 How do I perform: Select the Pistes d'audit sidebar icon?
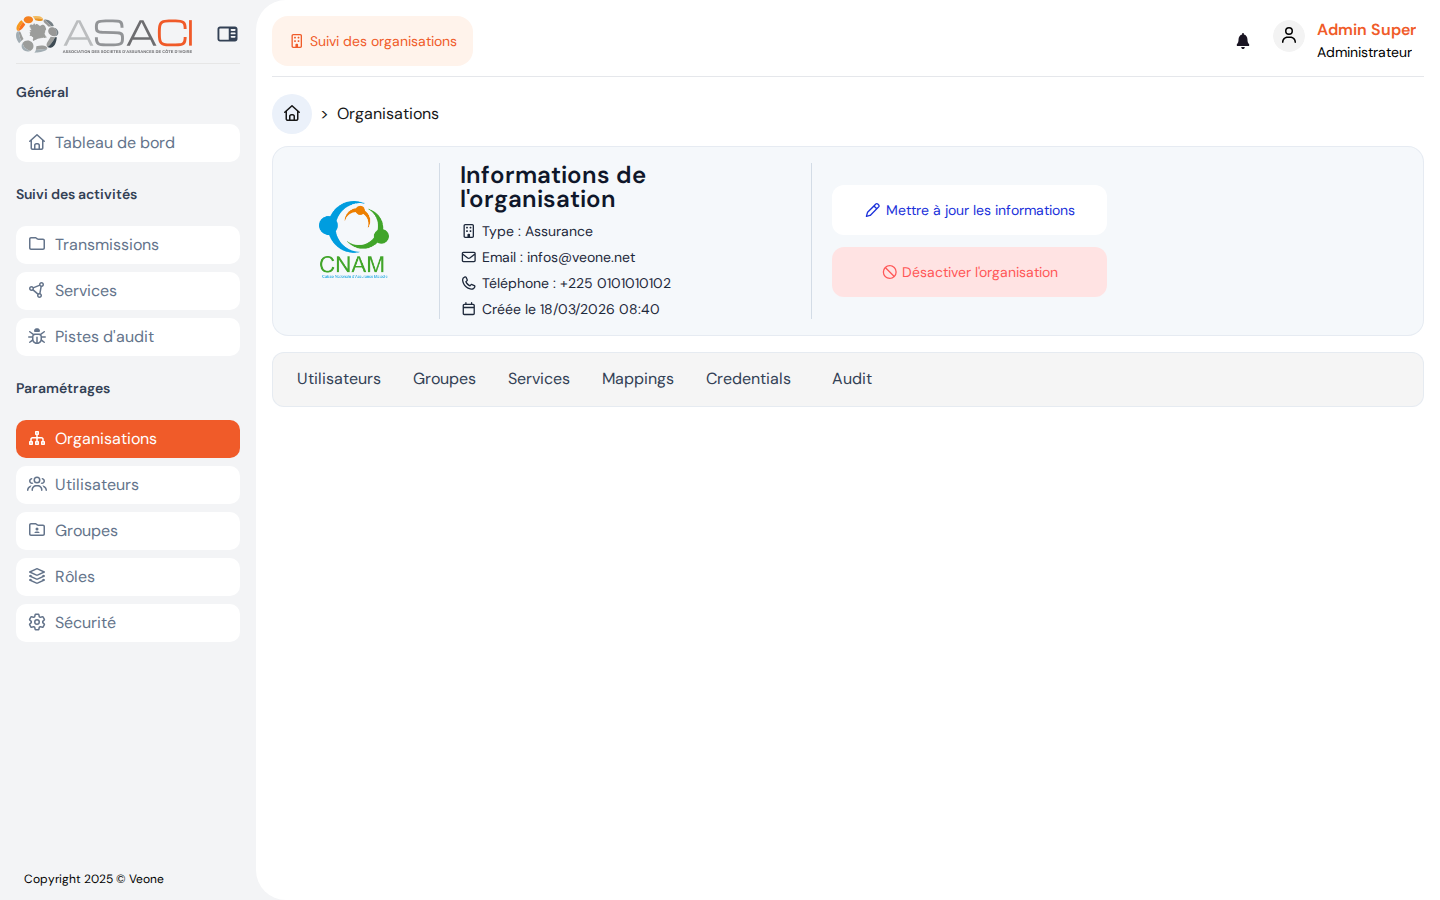[37, 336]
